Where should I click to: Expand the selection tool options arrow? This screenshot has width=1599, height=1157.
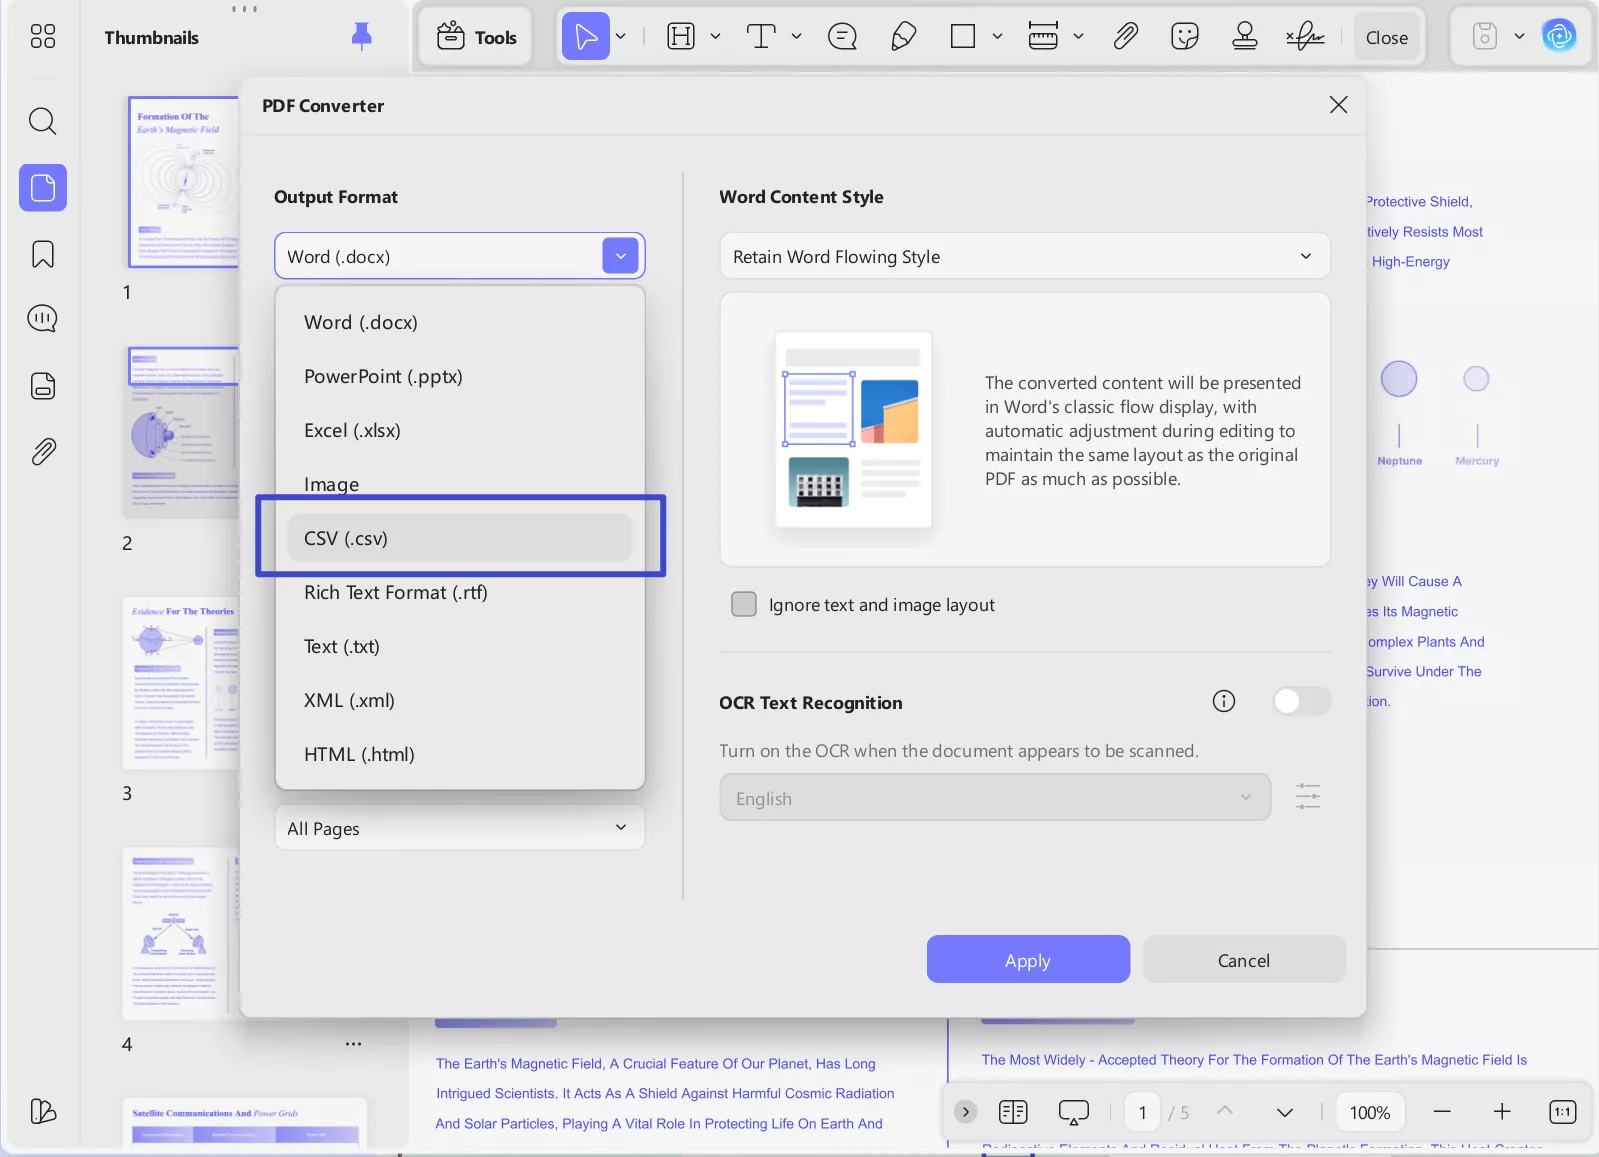click(x=621, y=37)
